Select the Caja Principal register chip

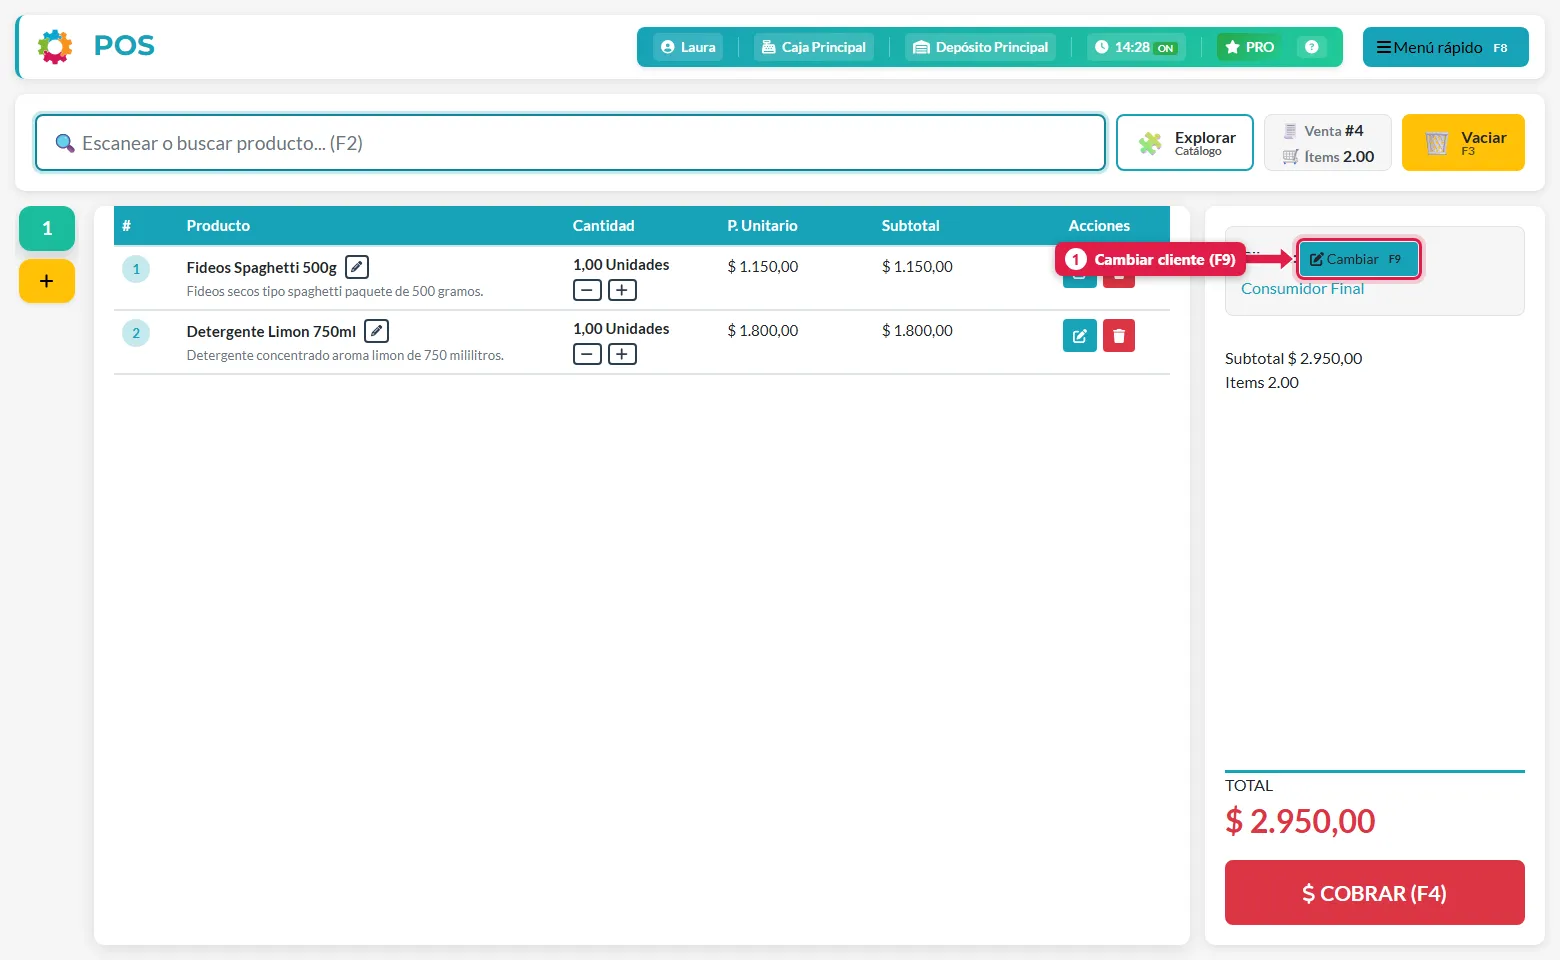point(814,47)
